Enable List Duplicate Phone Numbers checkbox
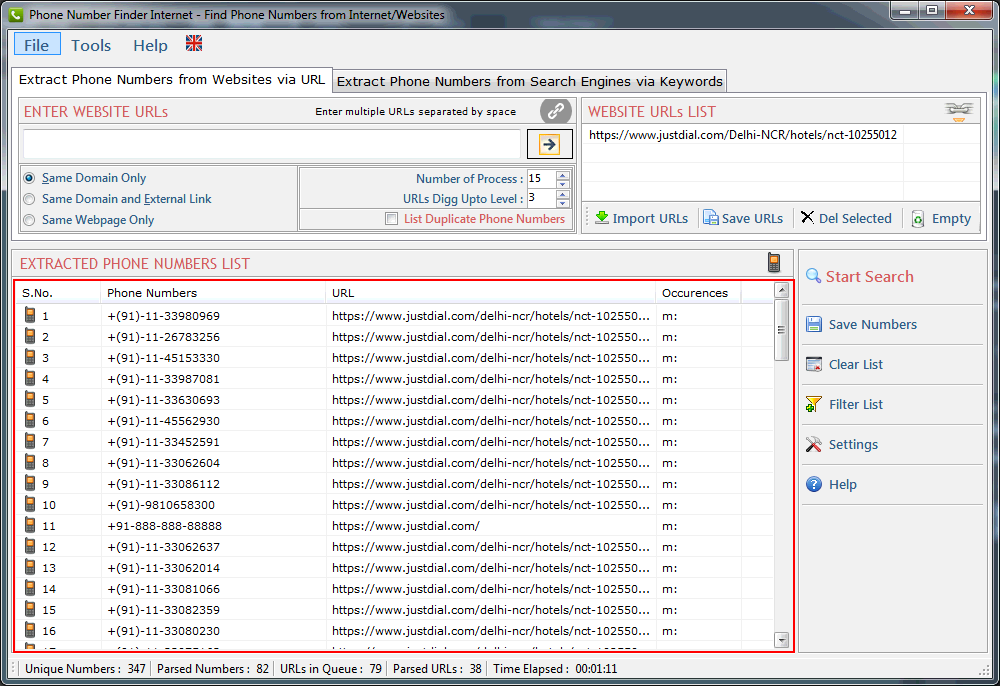Screen dimensions: 1000x686 pyautogui.click(x=392, y=219)
